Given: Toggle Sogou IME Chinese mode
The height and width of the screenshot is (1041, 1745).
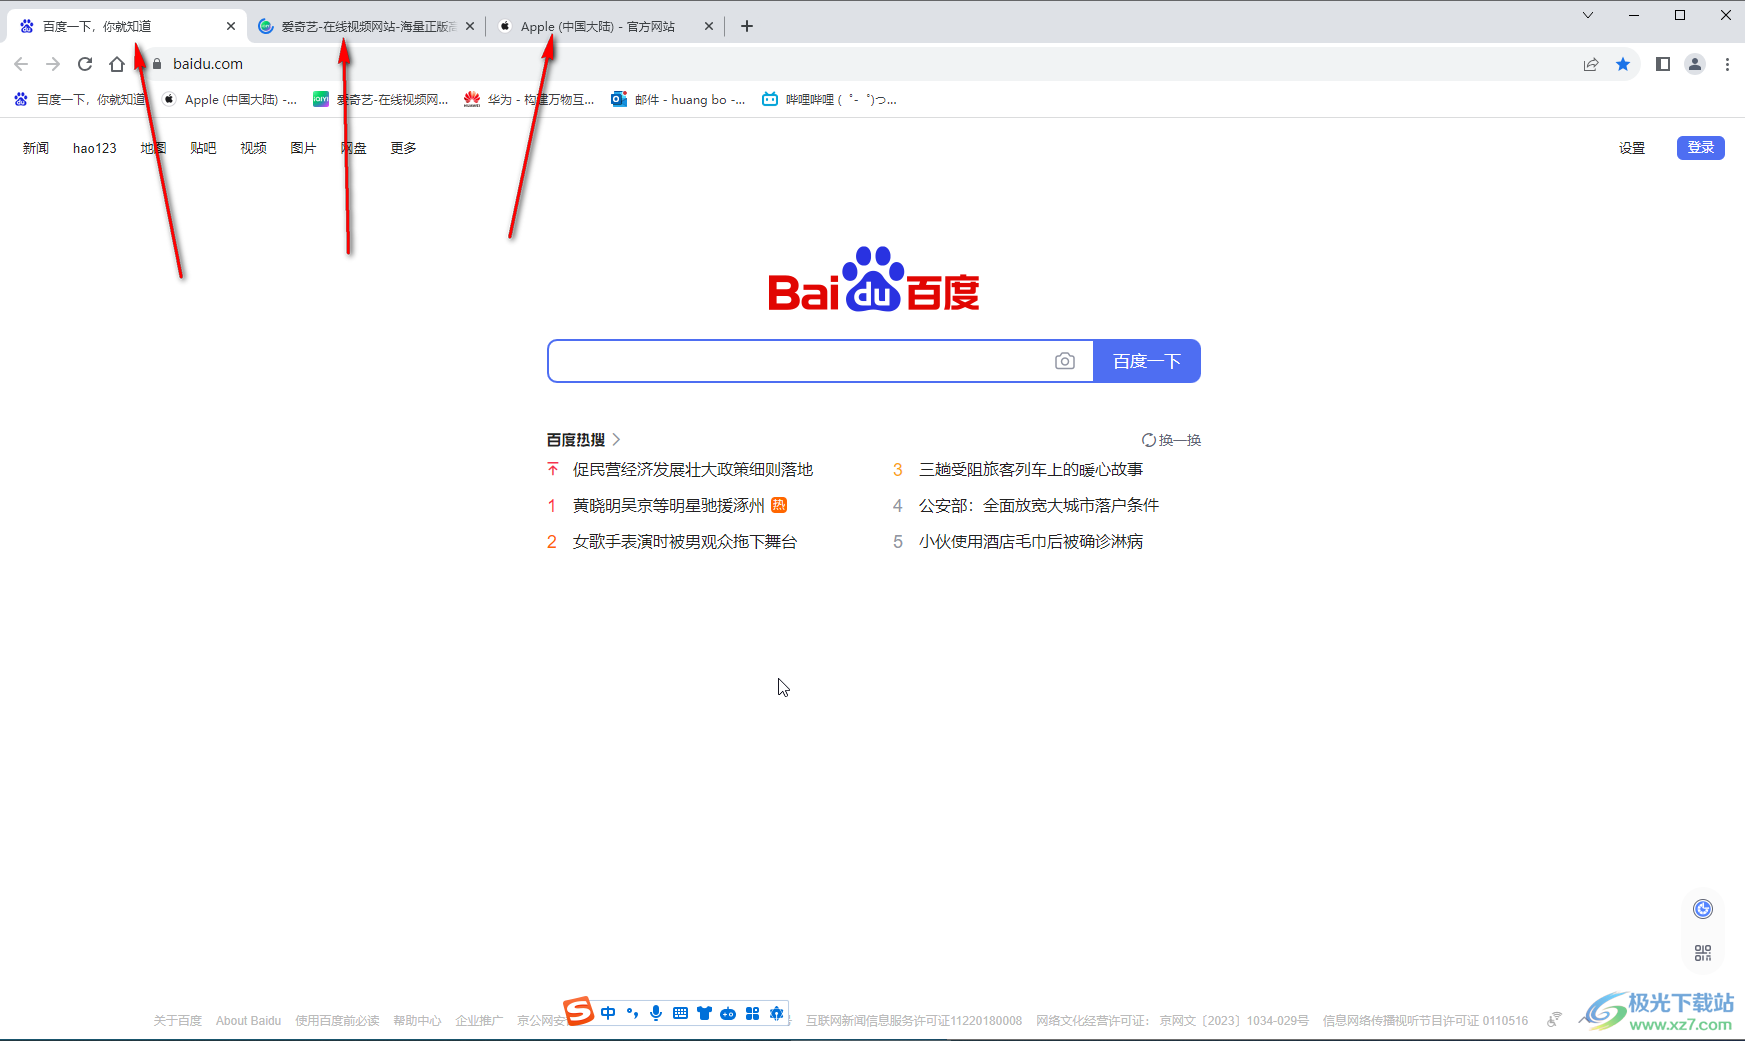Looking at the screenshot, I should (608, 1013).
